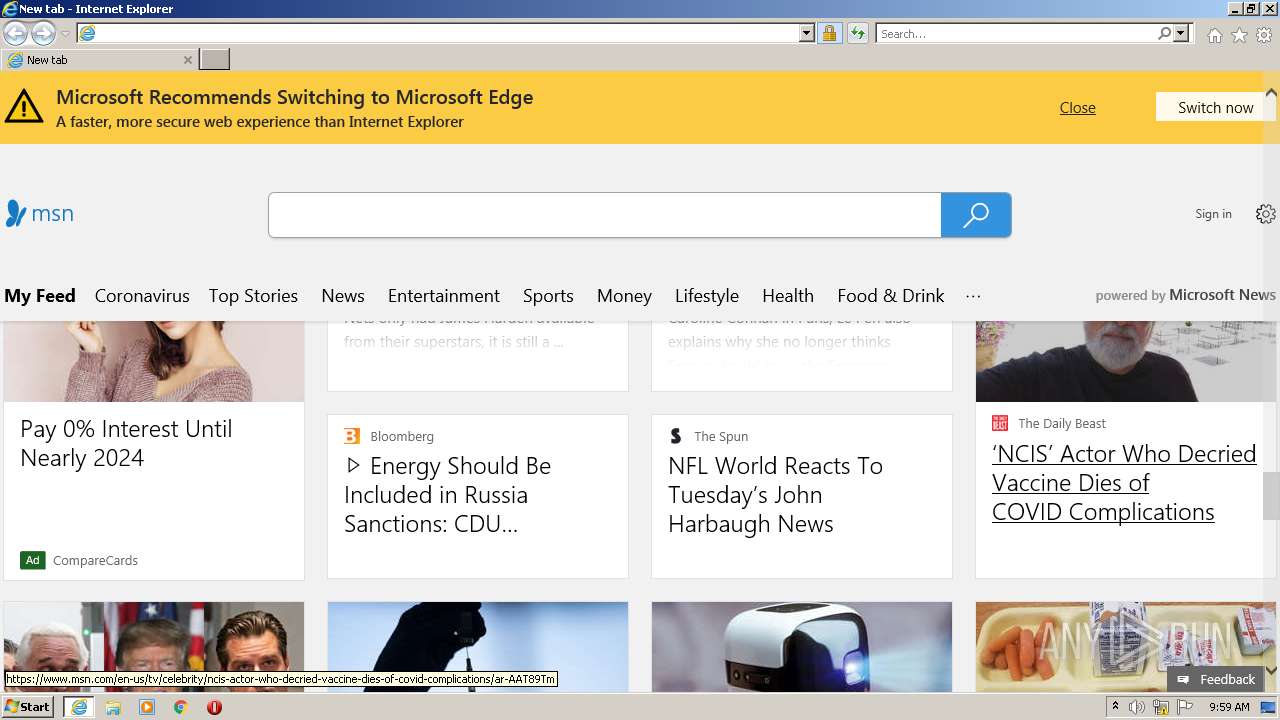Image resolution: width=1280 pixels, height=720 pixels.
Task: Open a new blank tab button
Action: click(x=214, y=60)
